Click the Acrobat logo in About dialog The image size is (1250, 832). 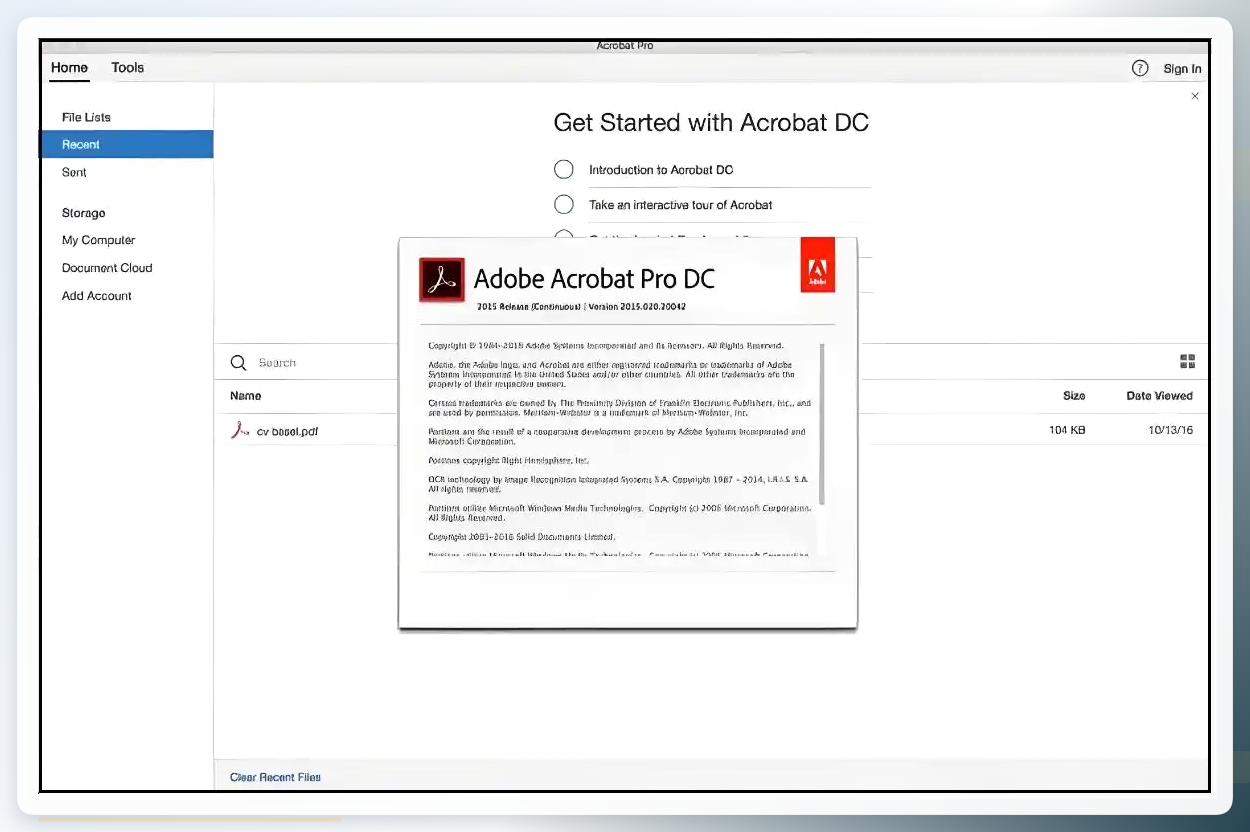coord(442,279)
